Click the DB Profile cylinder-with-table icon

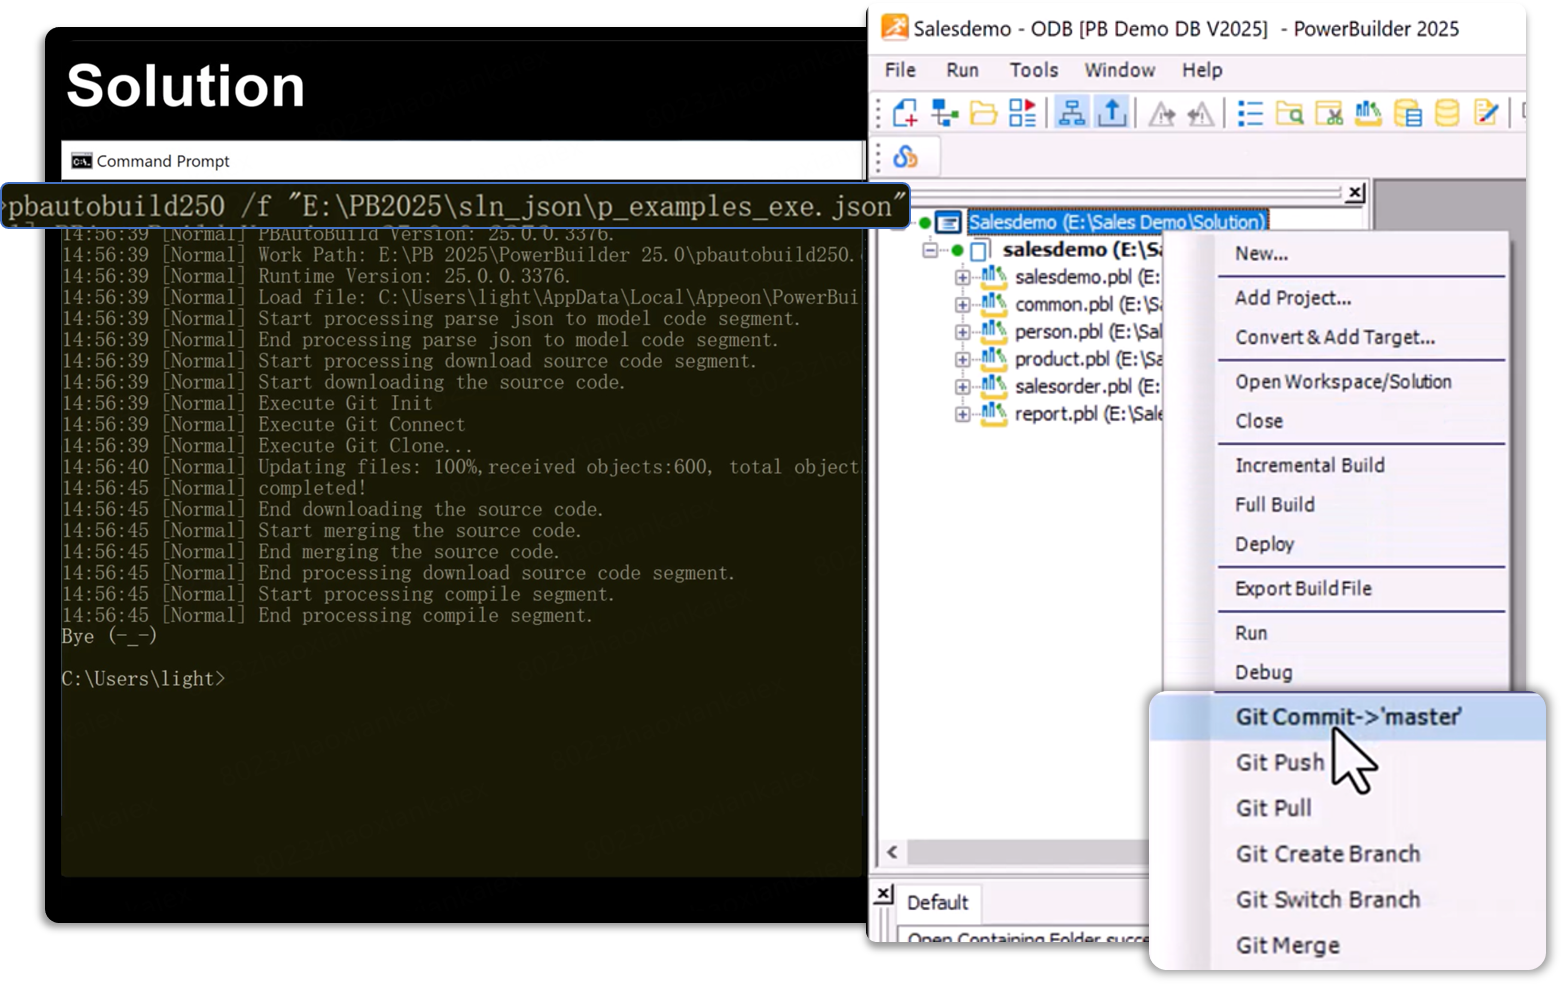[1408, 114]
